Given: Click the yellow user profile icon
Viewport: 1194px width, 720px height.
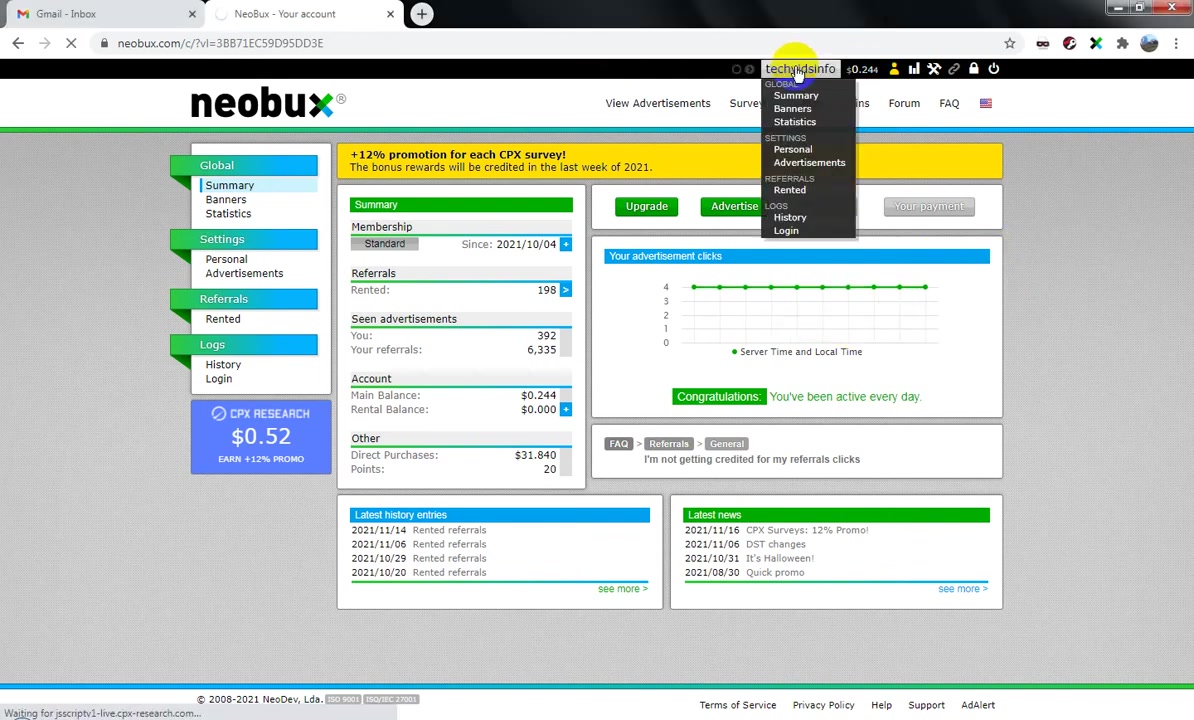Looking at the screenshot, I should (894, 68).
